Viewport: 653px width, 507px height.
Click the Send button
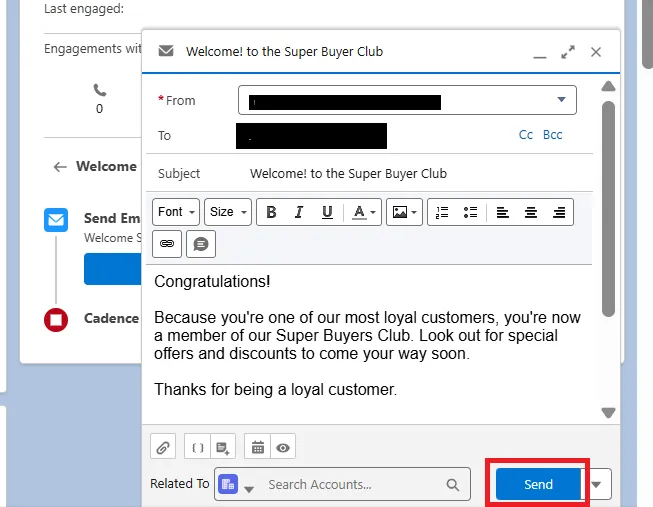click(538, 484)
